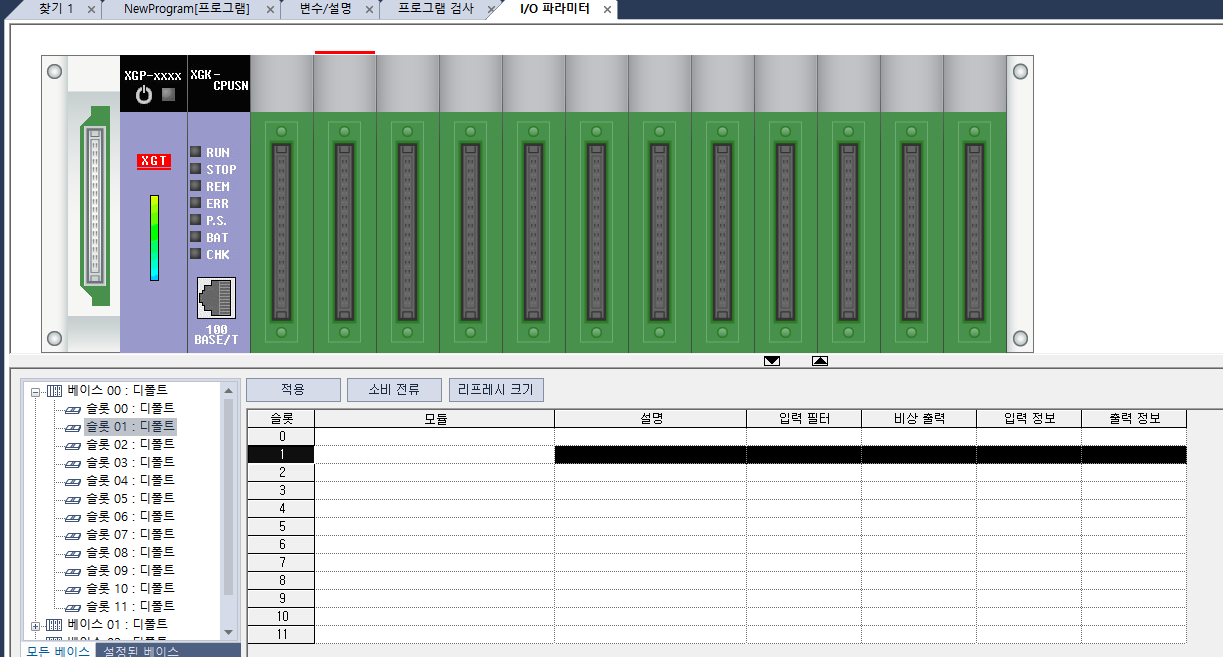This screenshot has width=1223, height=657.
Task: Expand the 베이스 01 tree node
Action: [34, 624]
